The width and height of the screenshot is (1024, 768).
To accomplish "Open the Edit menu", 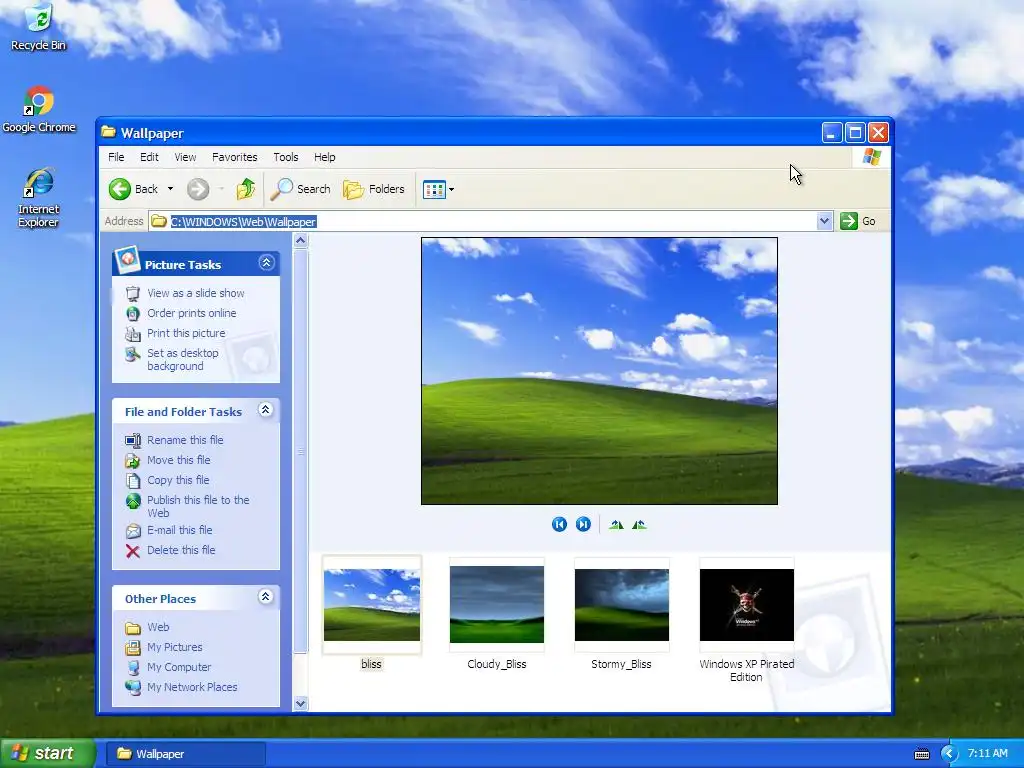I will click(149, 157).
